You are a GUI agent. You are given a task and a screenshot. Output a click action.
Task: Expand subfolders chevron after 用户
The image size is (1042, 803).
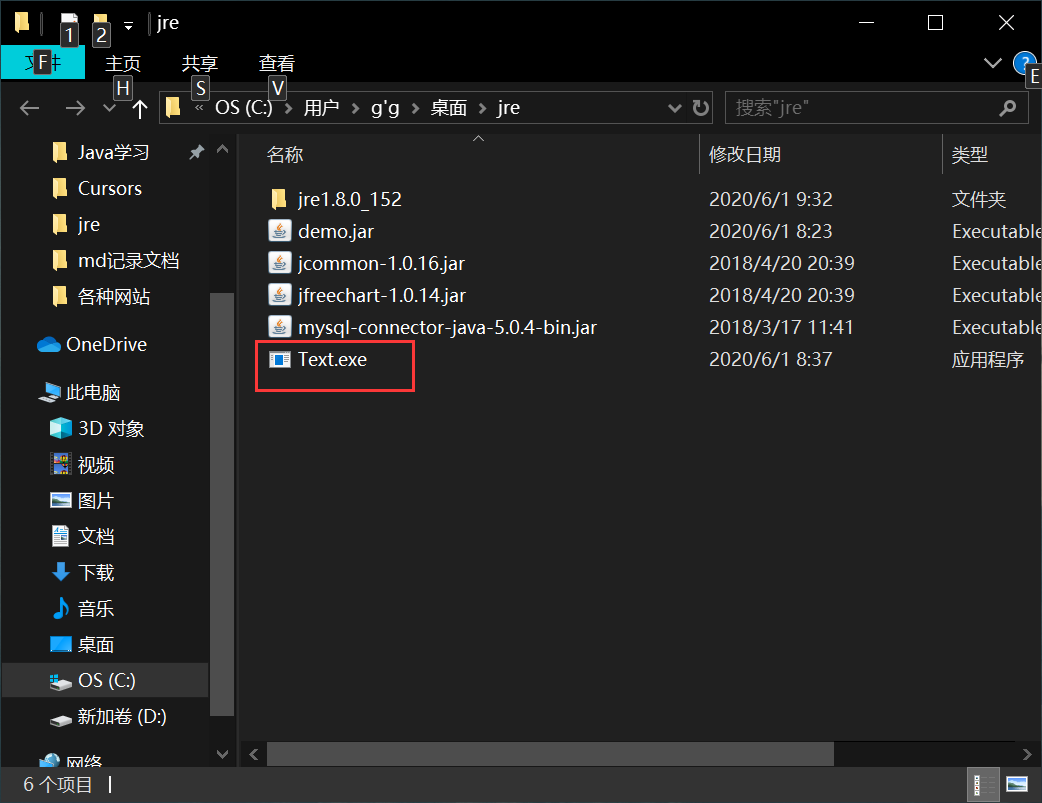point(356,108)
